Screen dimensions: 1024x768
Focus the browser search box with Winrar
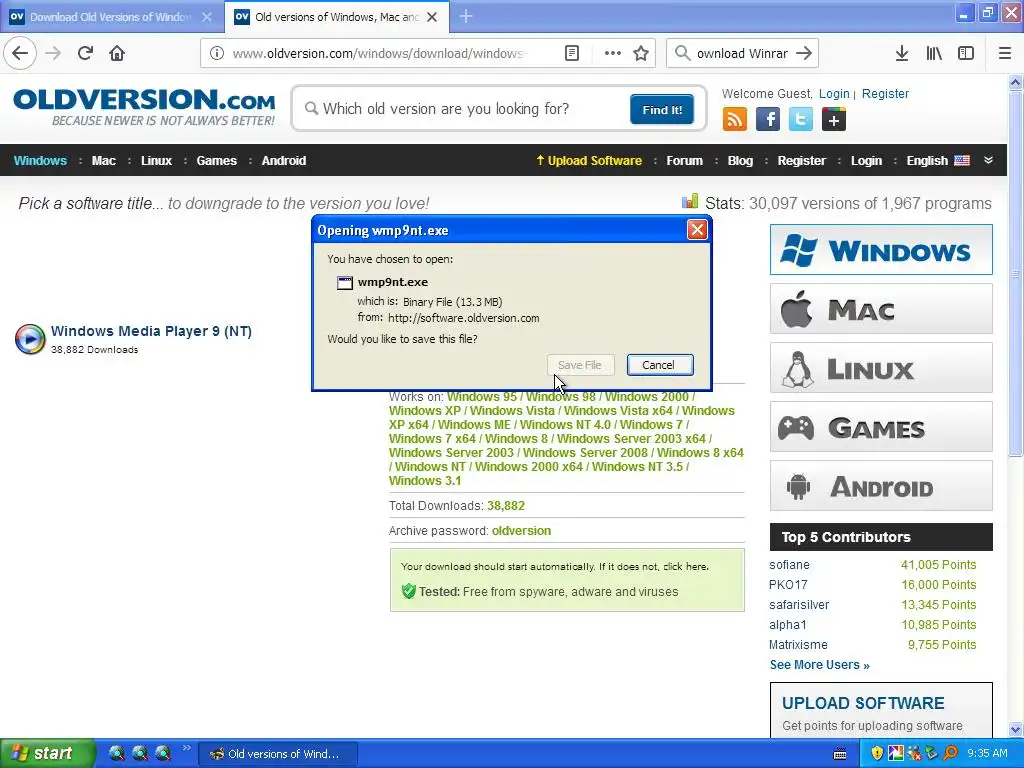[x=742, y=54]
